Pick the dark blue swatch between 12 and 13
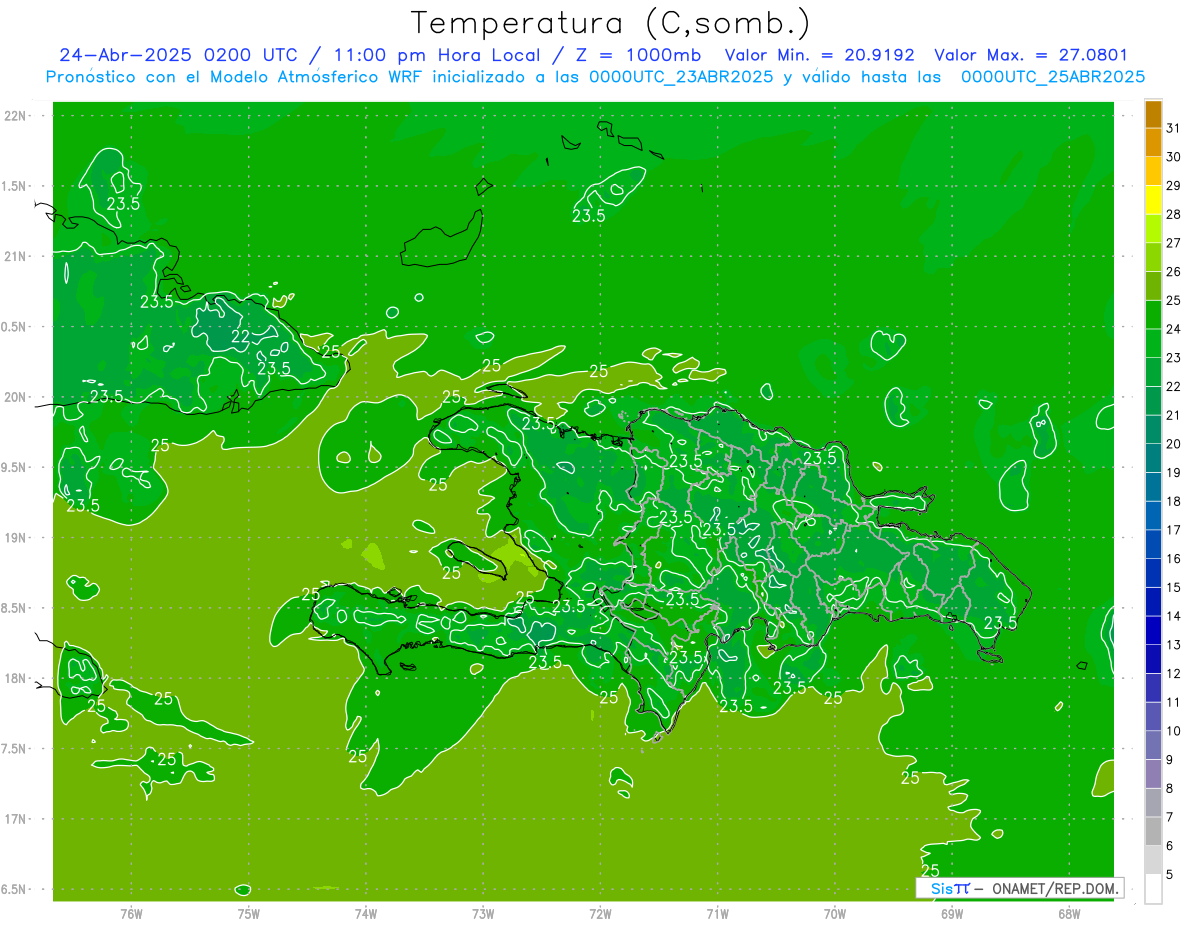Screen dimensions: 1200x927 click(x=1153, y=659)
